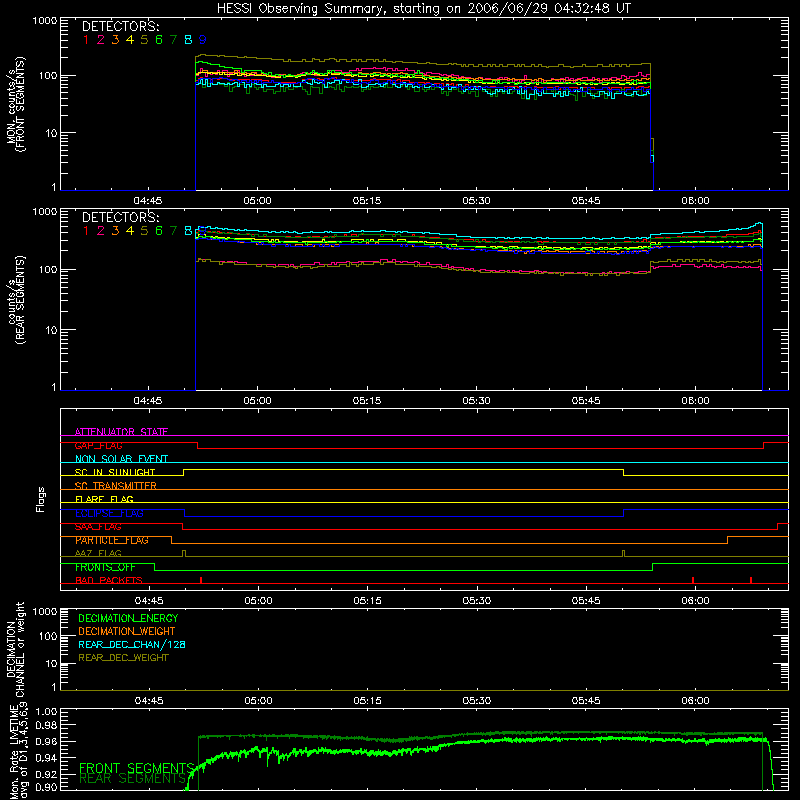800x800 pixels.
Task: Click the FRONTS_OFF flag label
Action: coord(105,567)
